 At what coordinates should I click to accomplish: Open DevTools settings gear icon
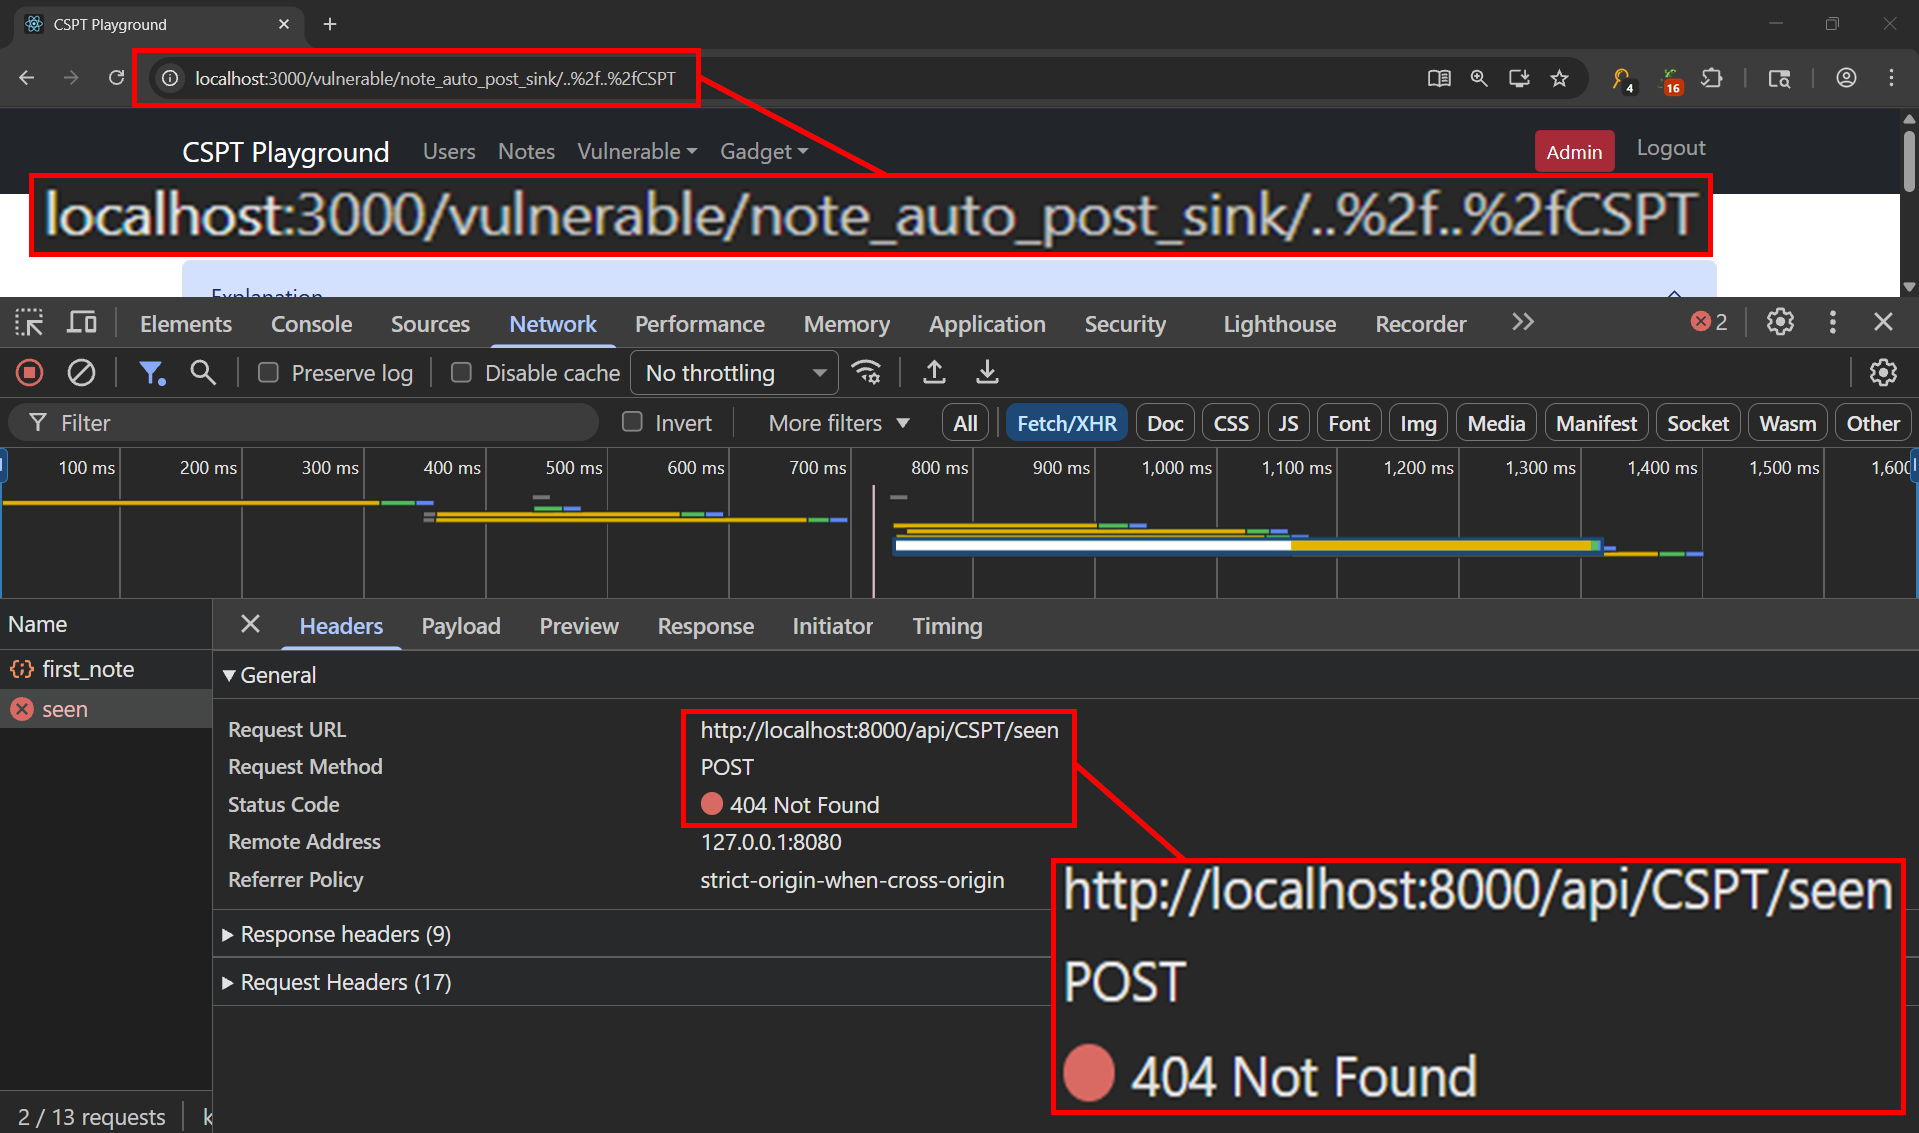tap(1780, 322)
